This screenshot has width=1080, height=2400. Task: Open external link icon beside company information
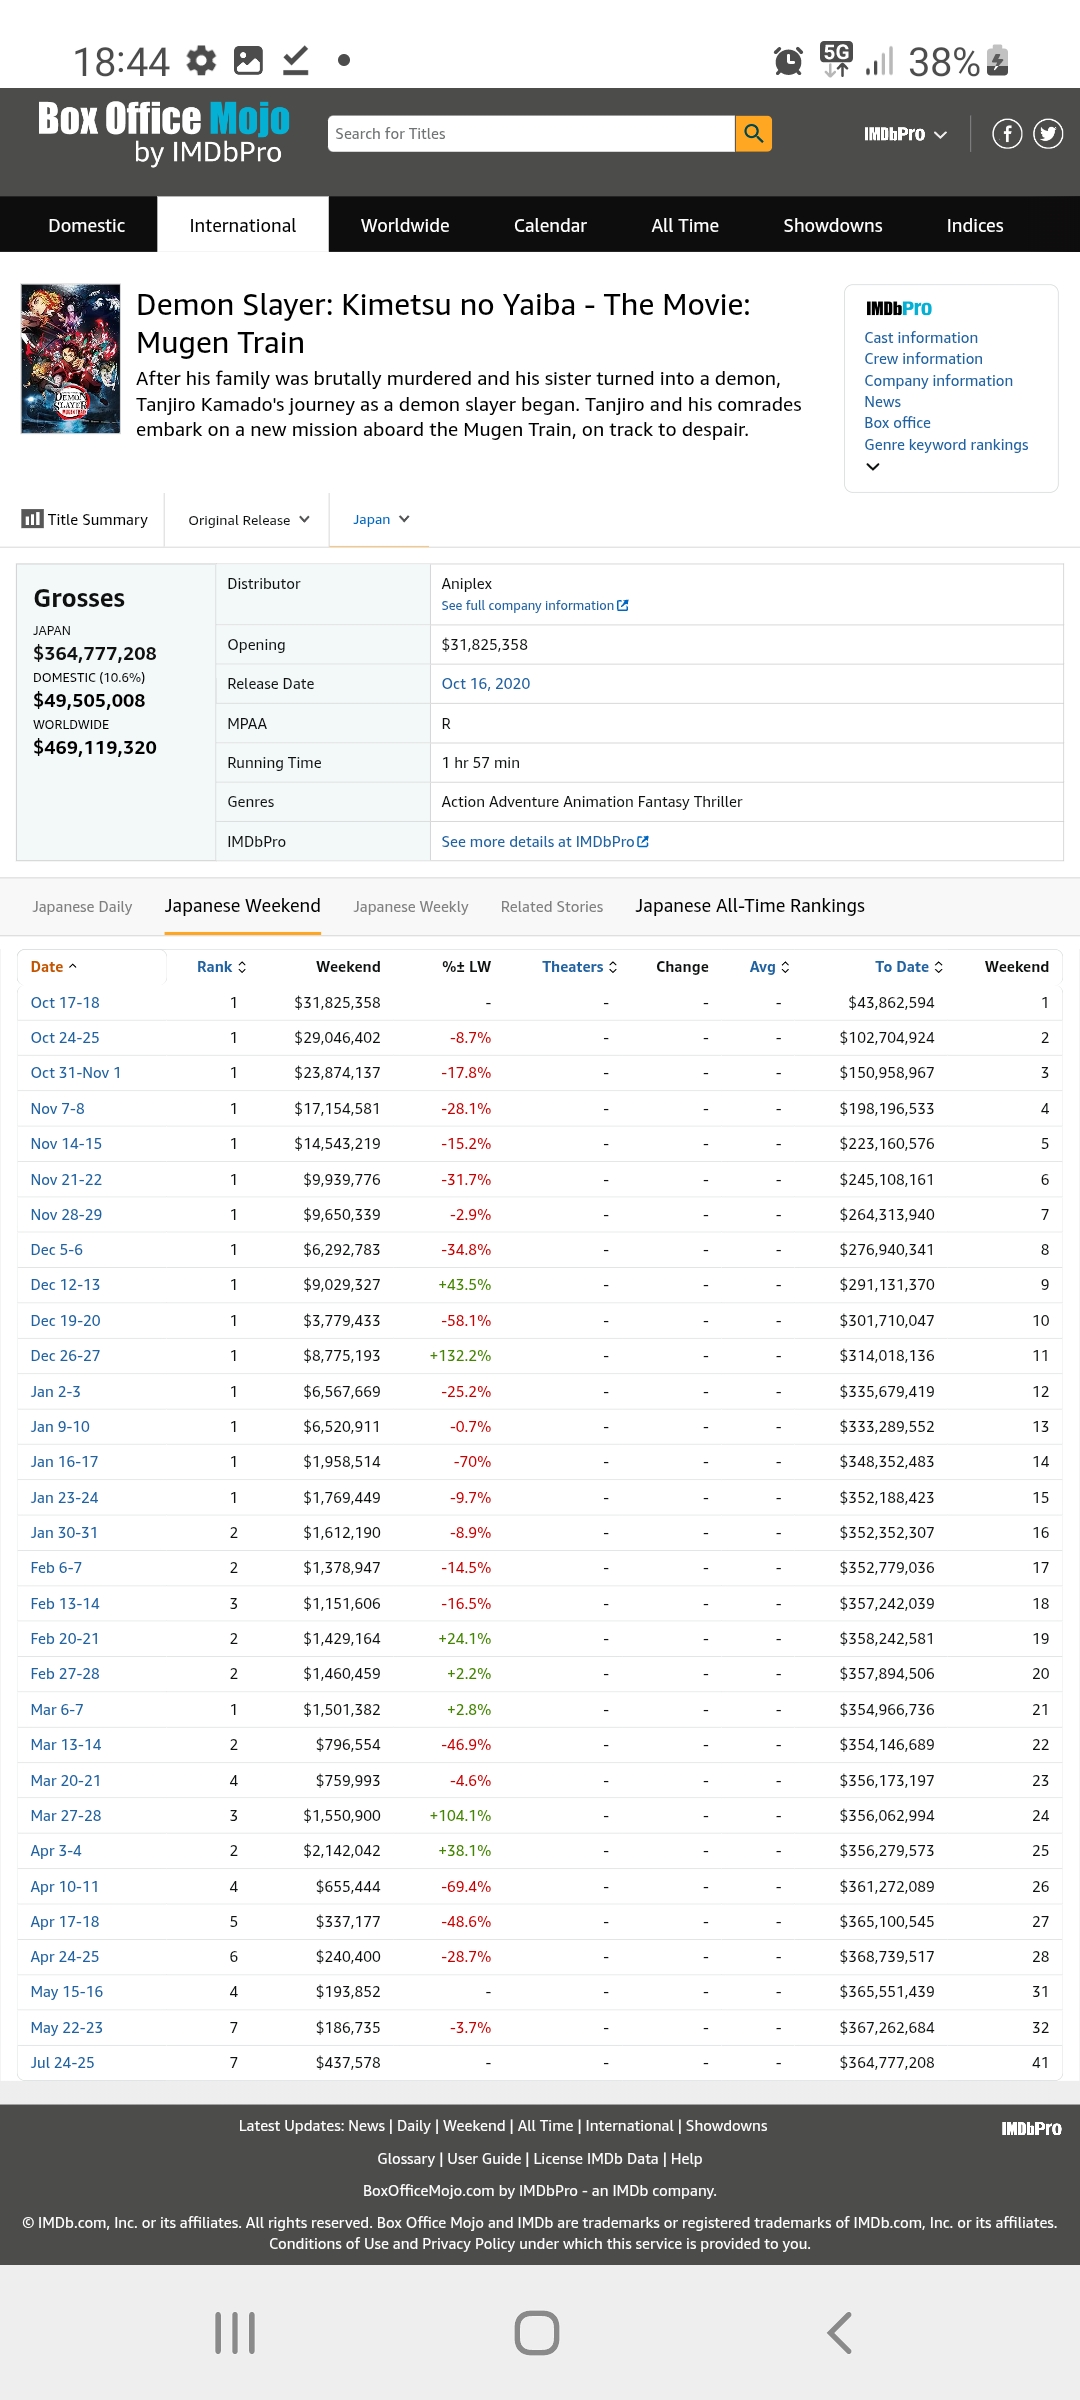click(x=623, y=606)
